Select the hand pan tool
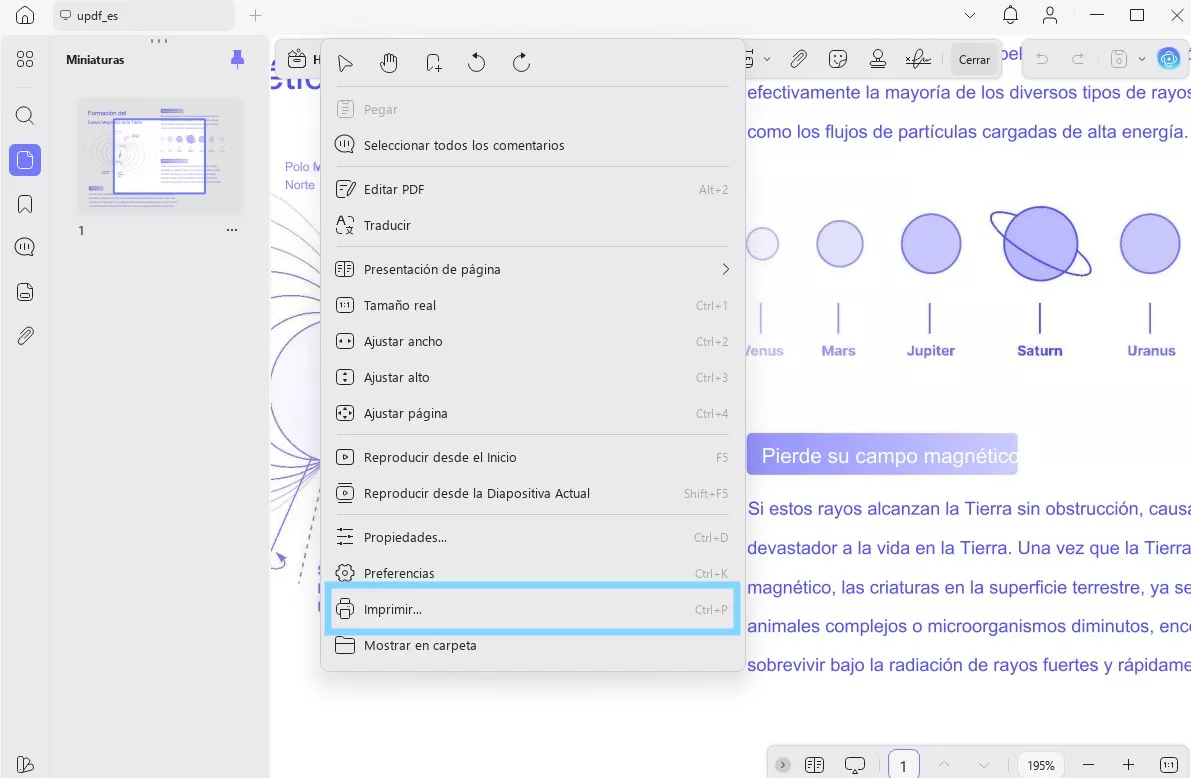 click(x=389, y=63)
